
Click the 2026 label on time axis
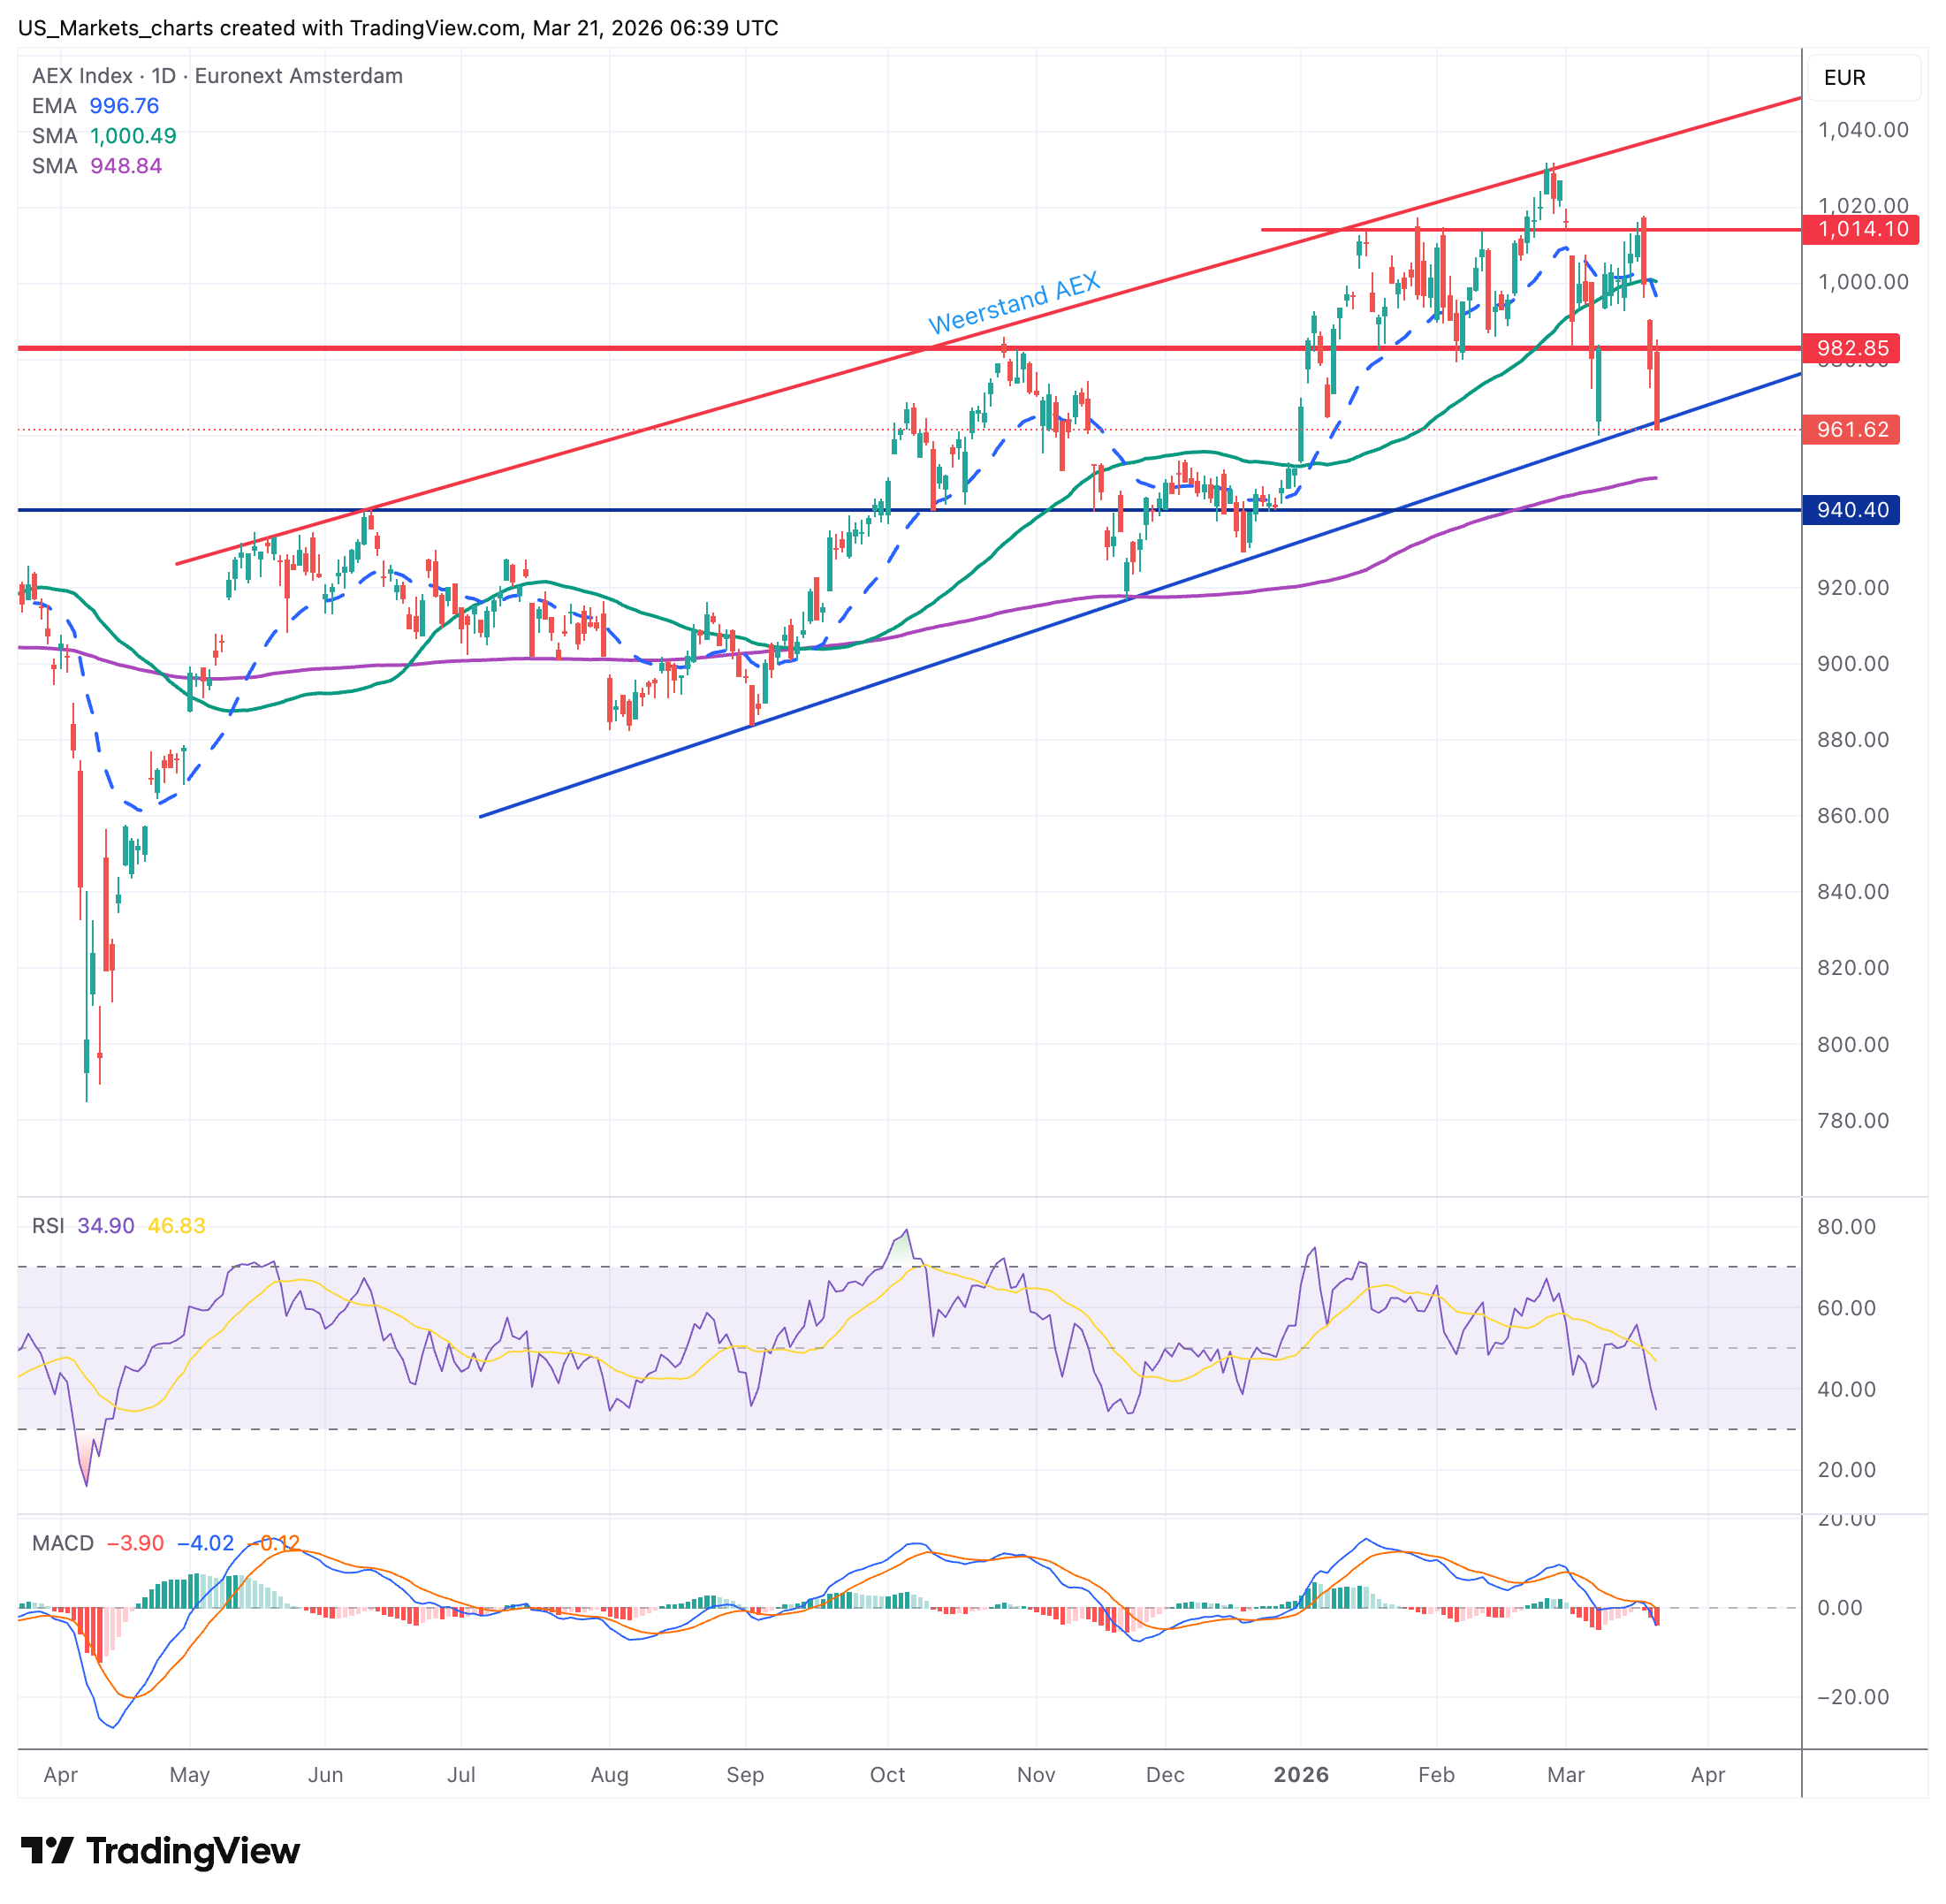click(1301, 1775)
